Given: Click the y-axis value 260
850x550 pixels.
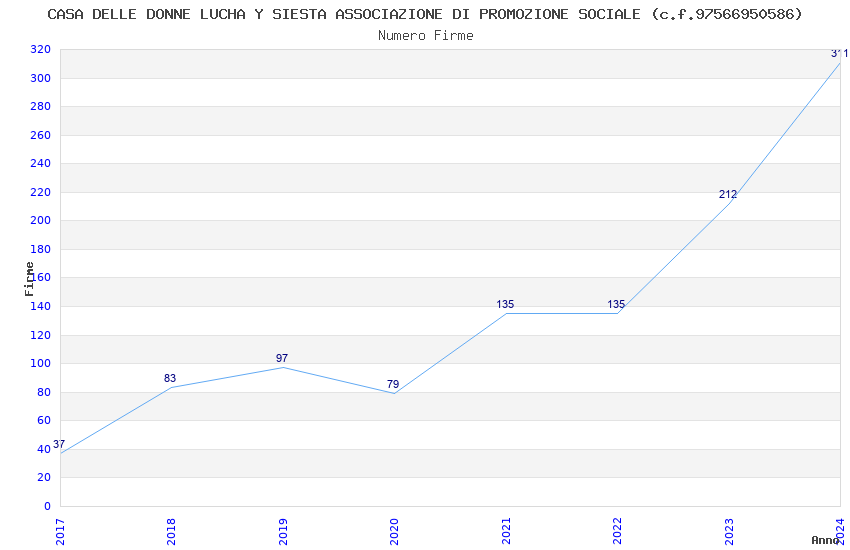Looking at the screenshot, I should click(x=40, y=135).
